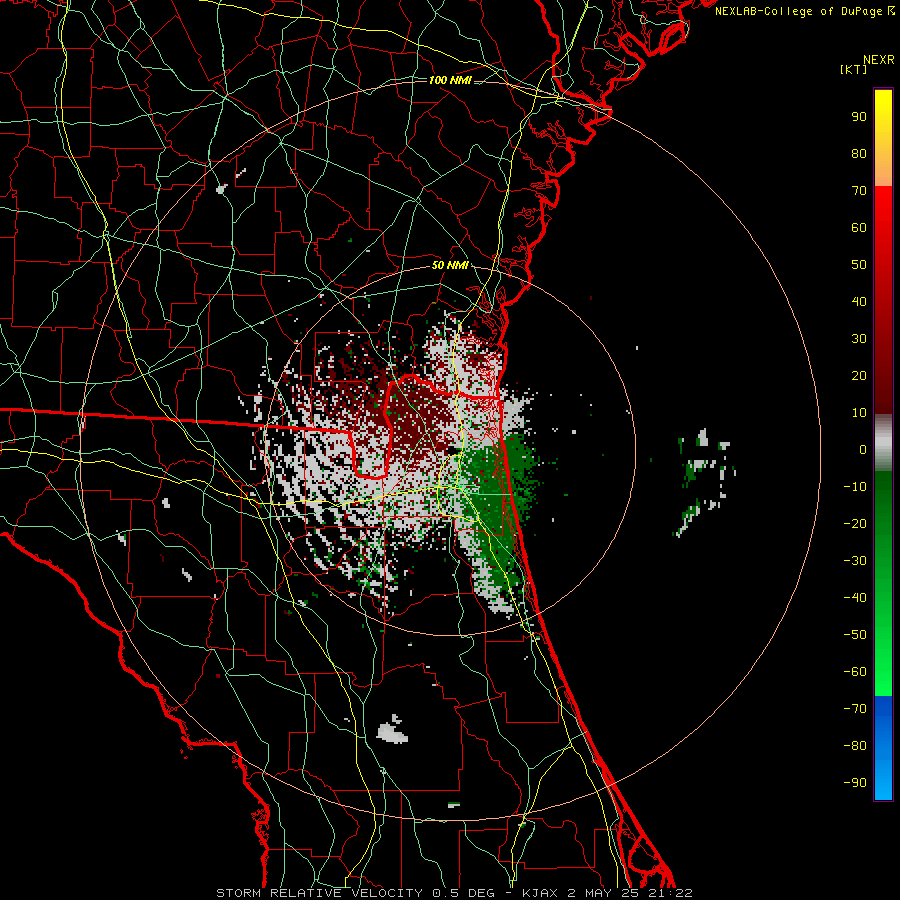Click the offshore green echo cluster east
Viewport: 900px width, 900px height.
pyautogui.click(x=703, y=481)
